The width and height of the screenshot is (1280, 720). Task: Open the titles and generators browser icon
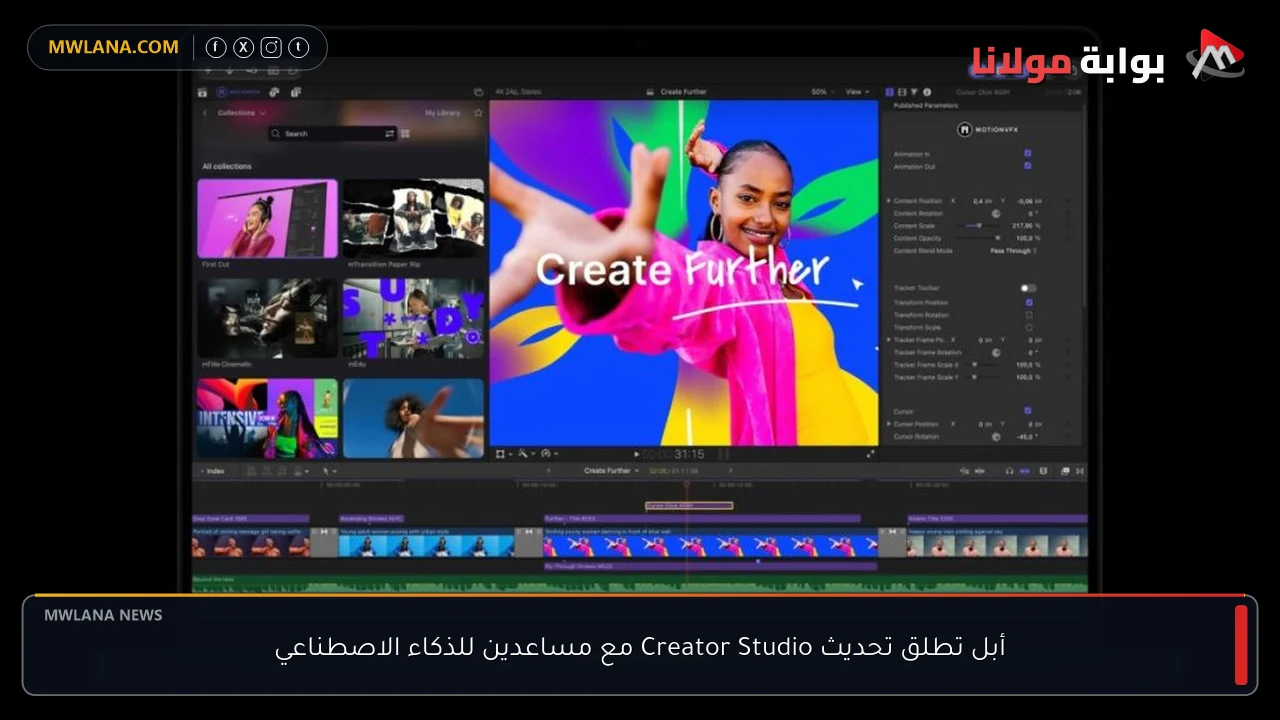(x=296, y=92)
